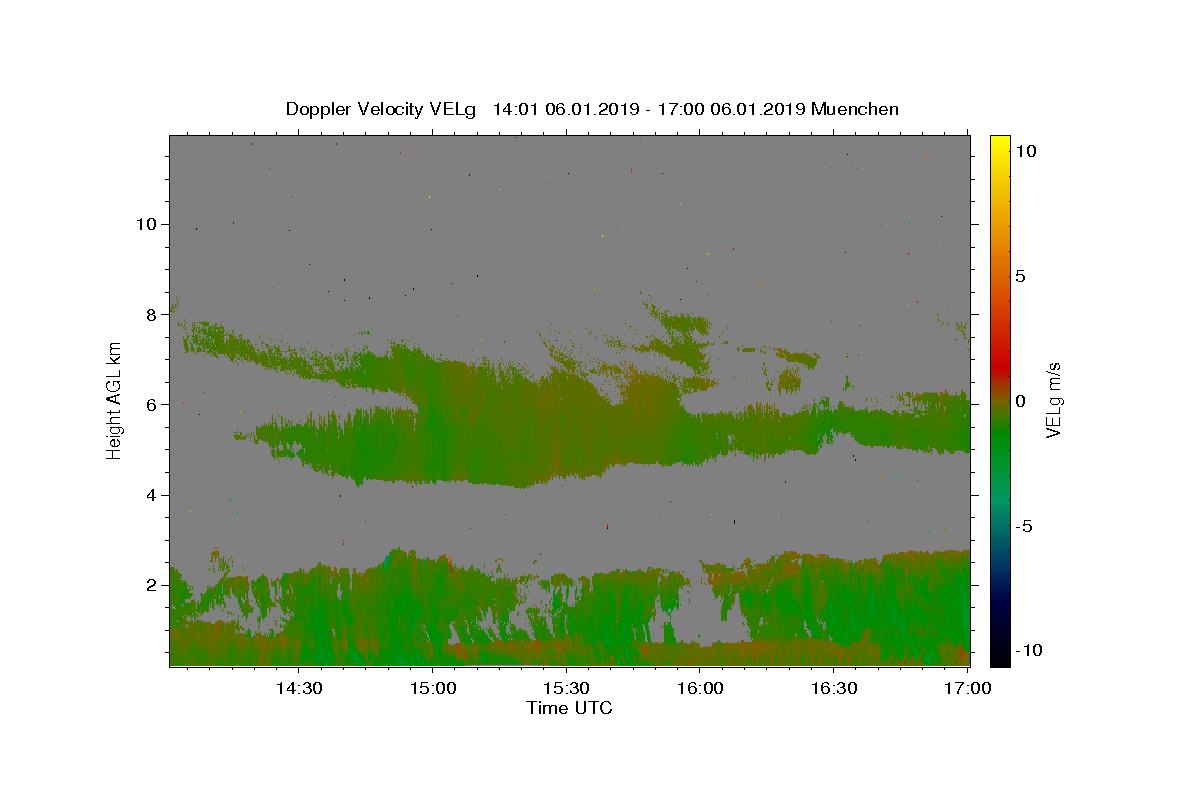Screen dimensions: 1200x800
Task: Click the 17:00 time tick label
Action: tap(967, 688)
